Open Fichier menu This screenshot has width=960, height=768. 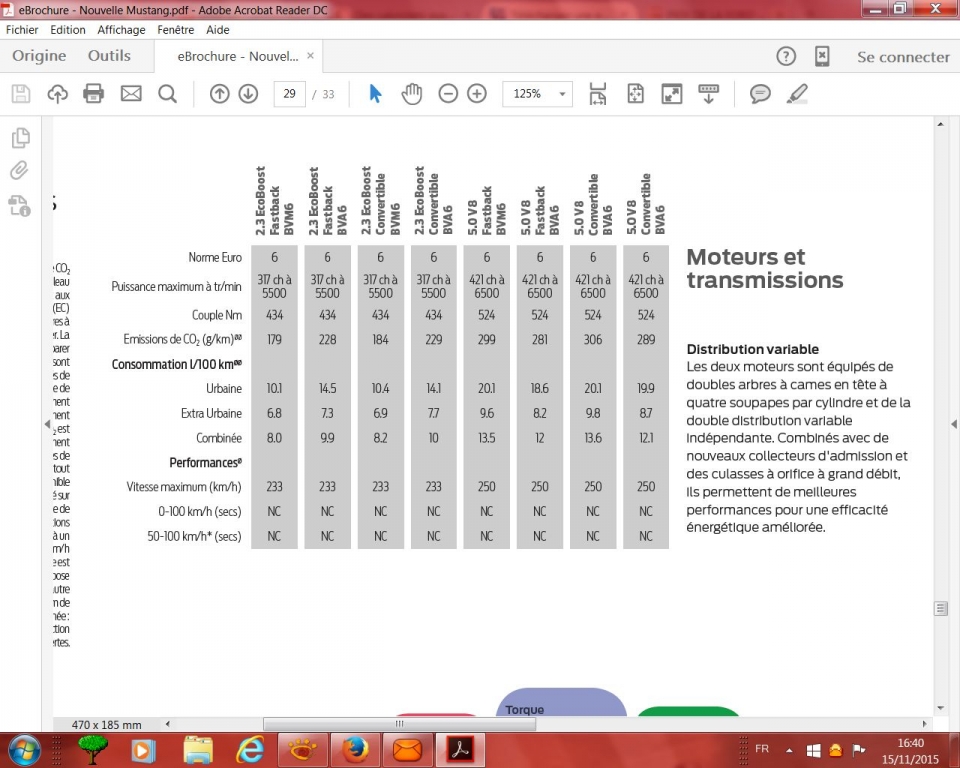pos(22,29)
